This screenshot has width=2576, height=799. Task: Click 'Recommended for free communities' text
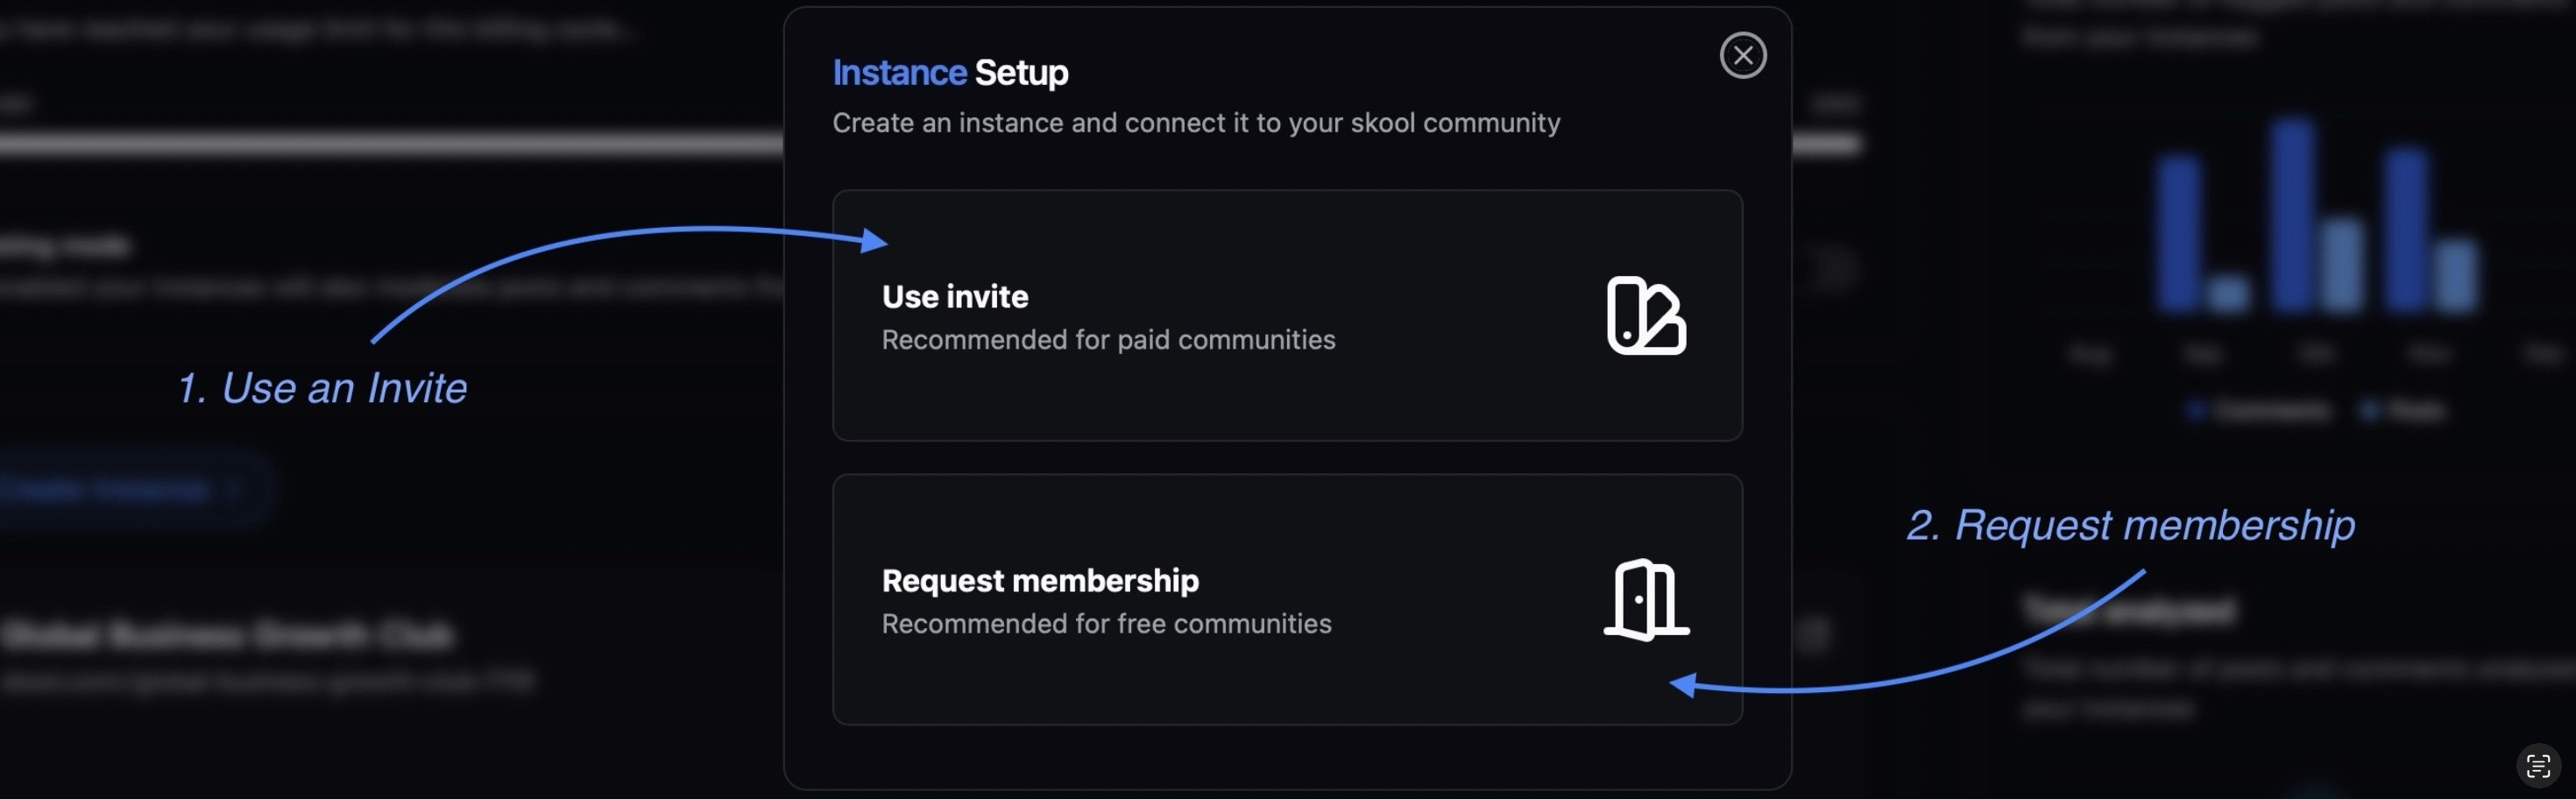(1106, 624)
